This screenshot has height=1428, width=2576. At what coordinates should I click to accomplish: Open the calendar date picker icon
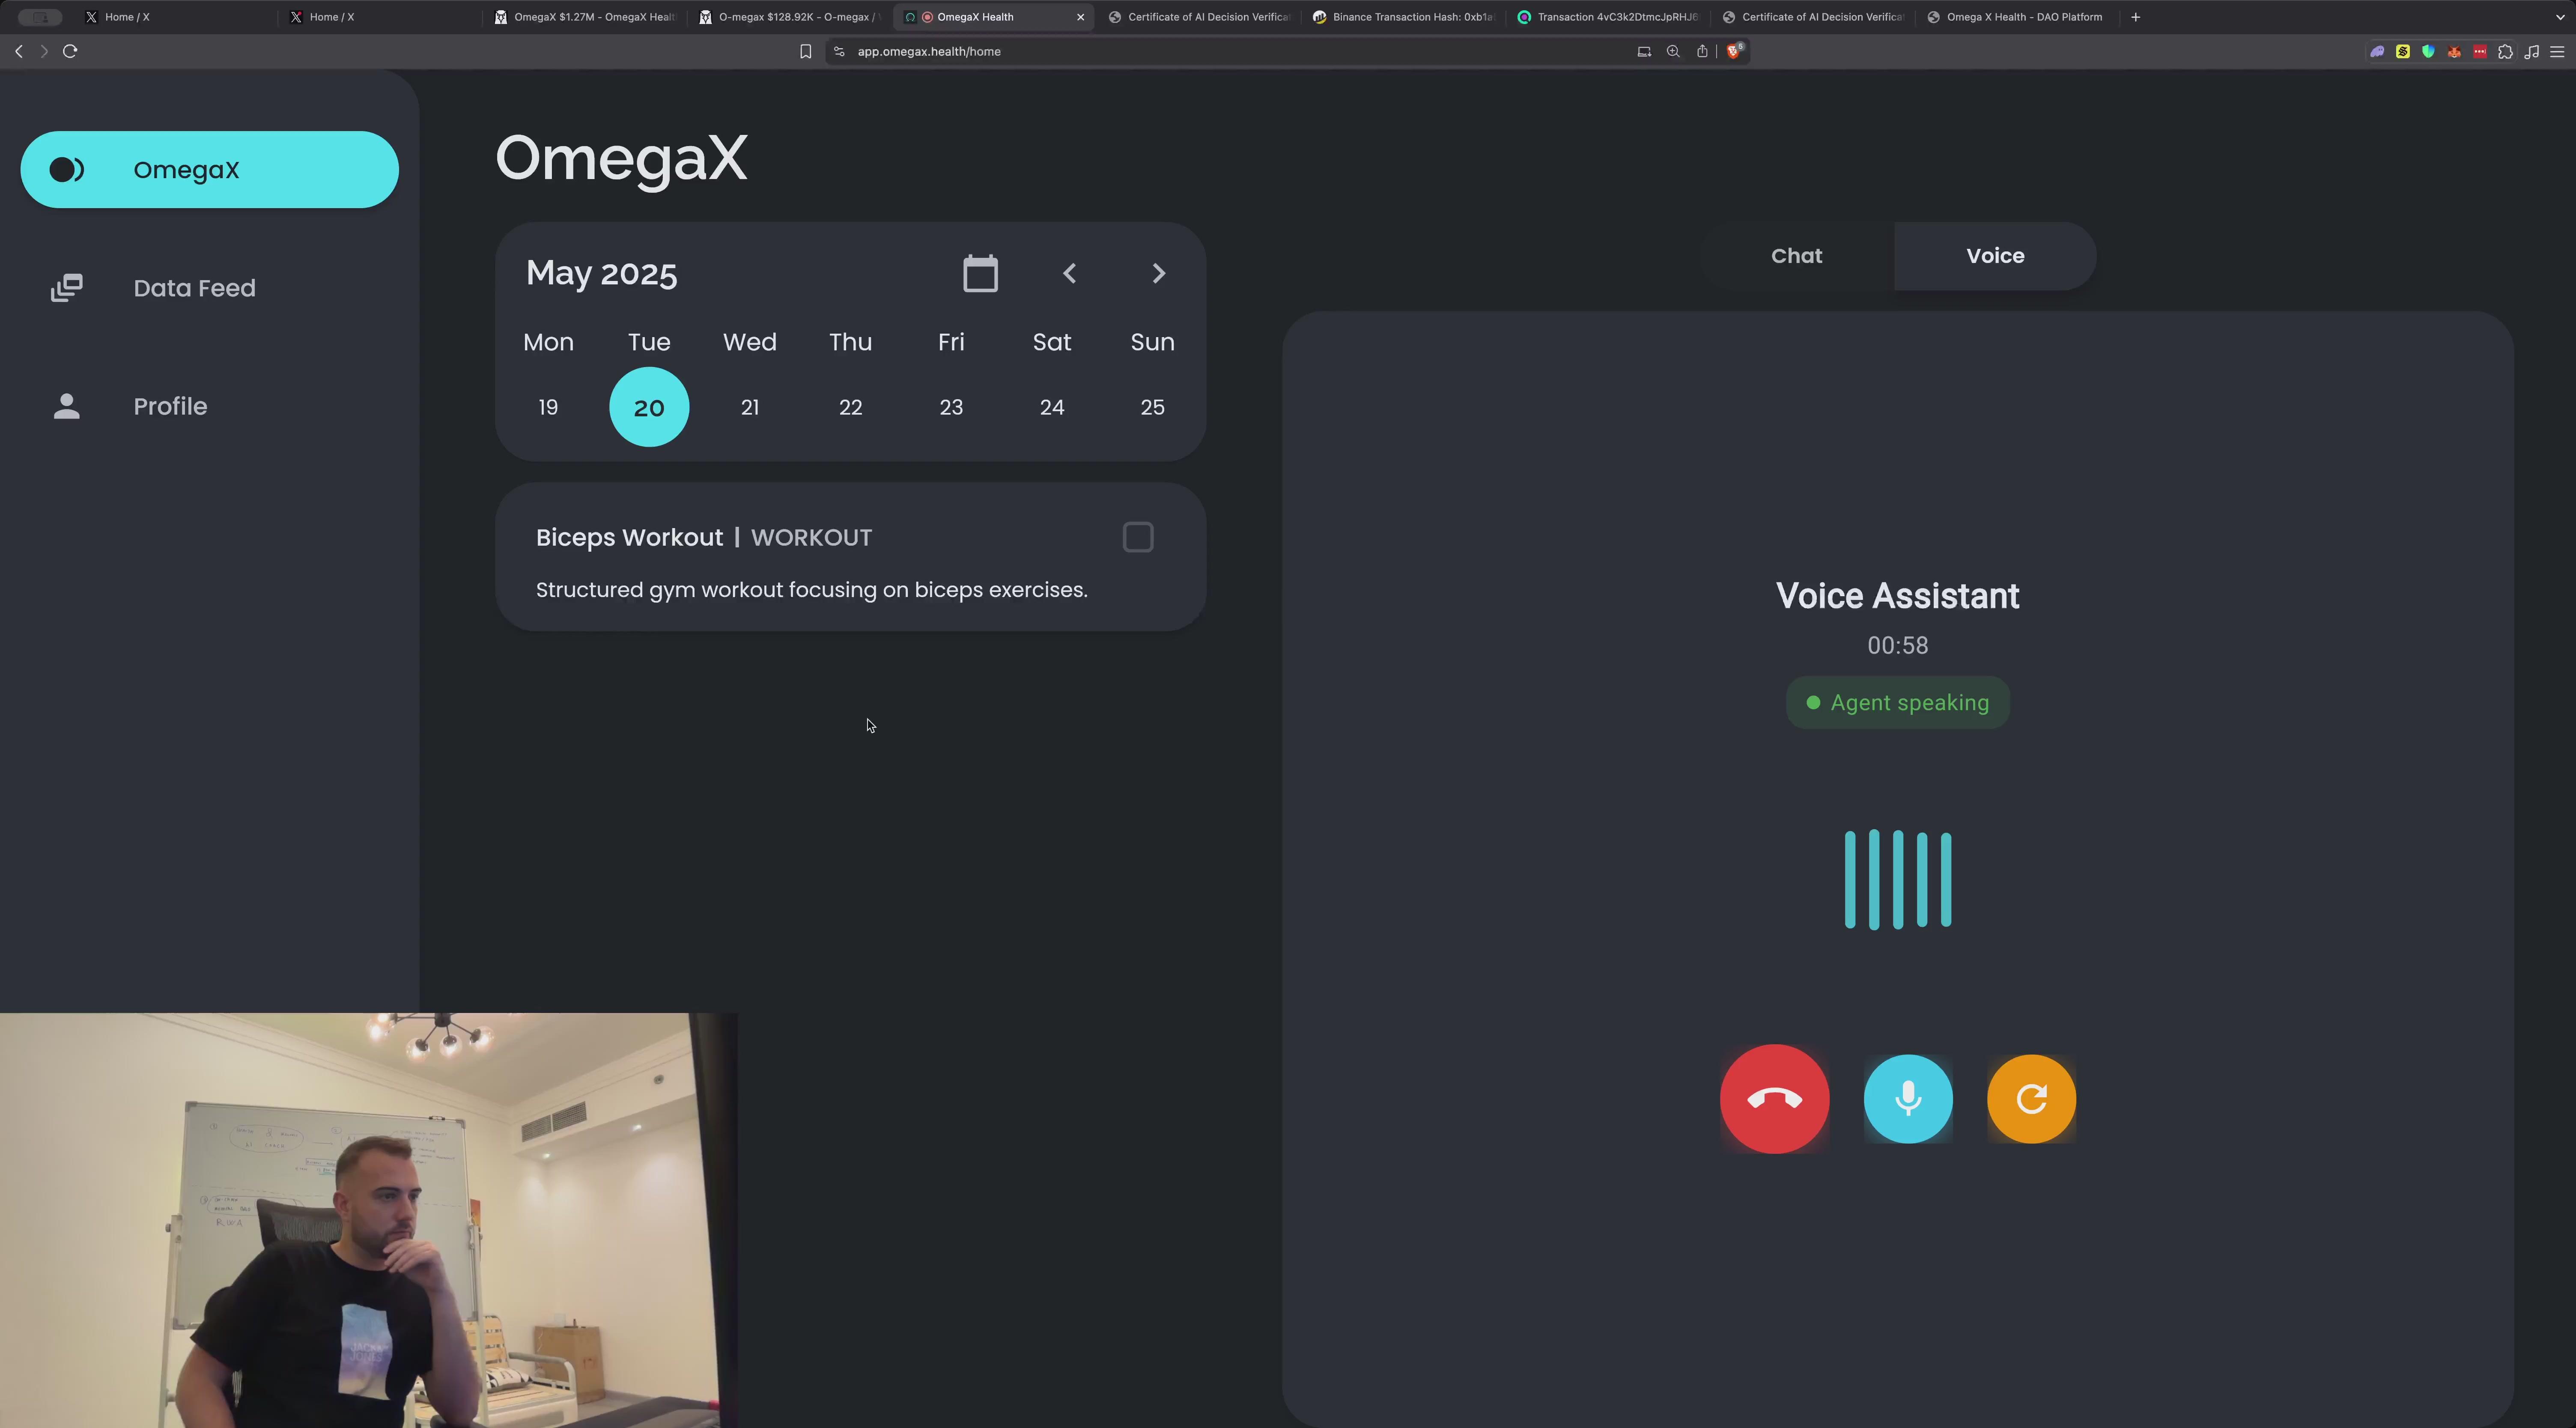(980, 273)
